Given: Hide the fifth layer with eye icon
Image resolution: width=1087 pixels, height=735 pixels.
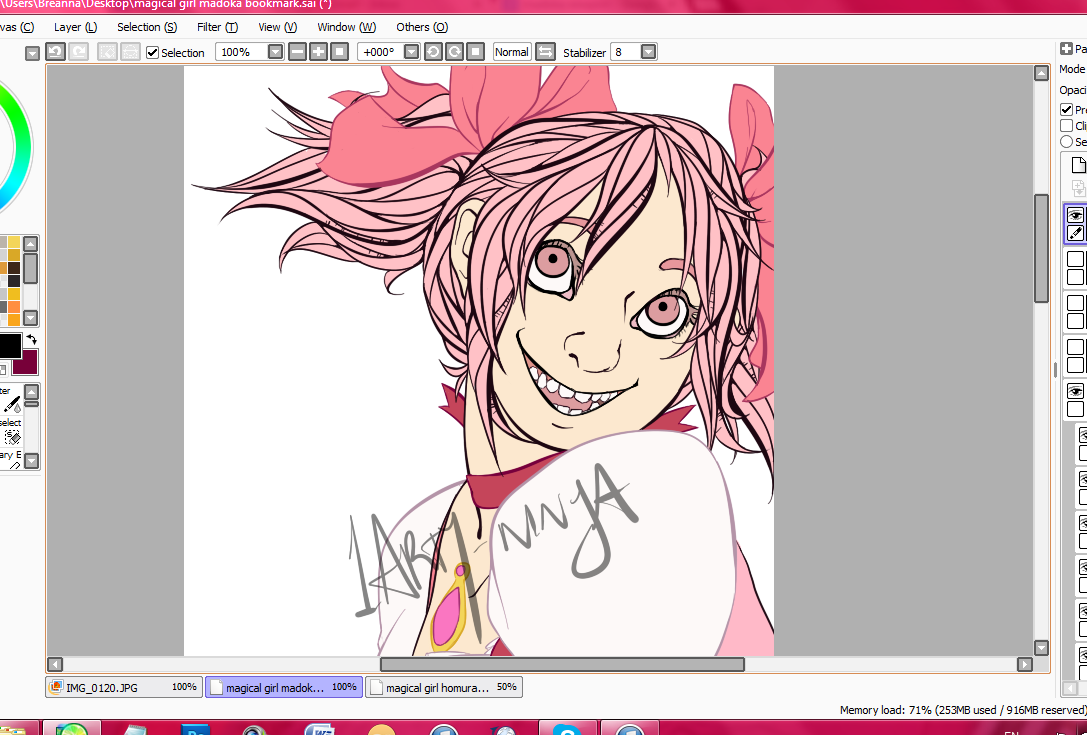Looking at the screenshot, I should click(1075, 391).
